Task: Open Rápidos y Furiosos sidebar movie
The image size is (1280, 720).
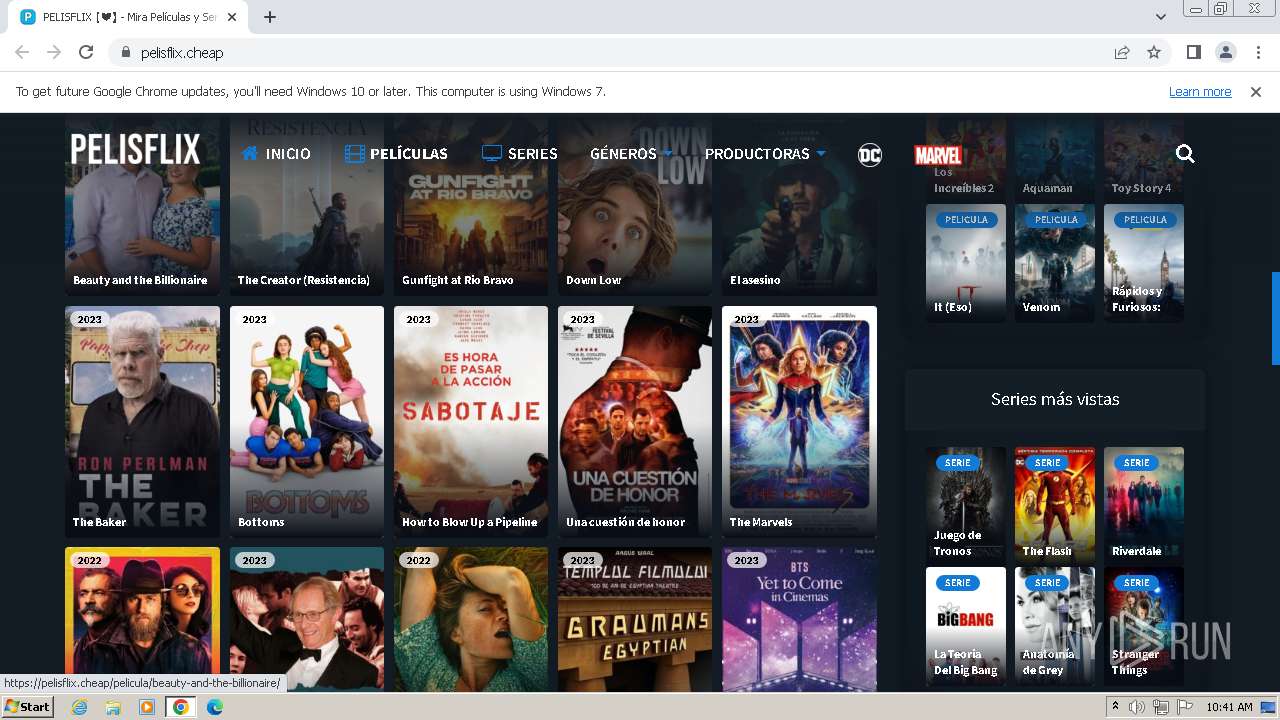Action: (1144, 263)
